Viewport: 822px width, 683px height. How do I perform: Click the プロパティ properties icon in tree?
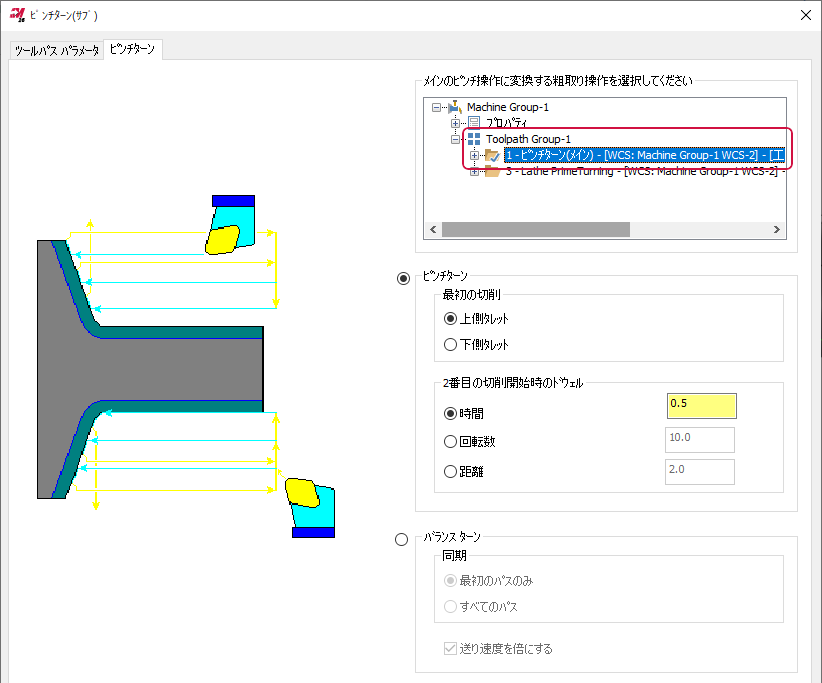(474, 122)
